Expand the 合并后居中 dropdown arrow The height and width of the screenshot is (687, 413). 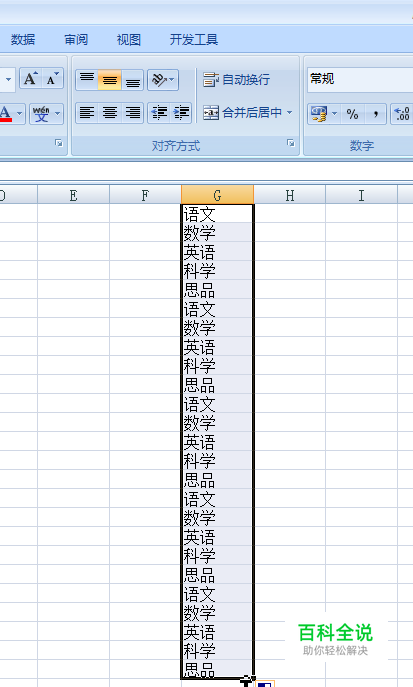pos(289,113)
